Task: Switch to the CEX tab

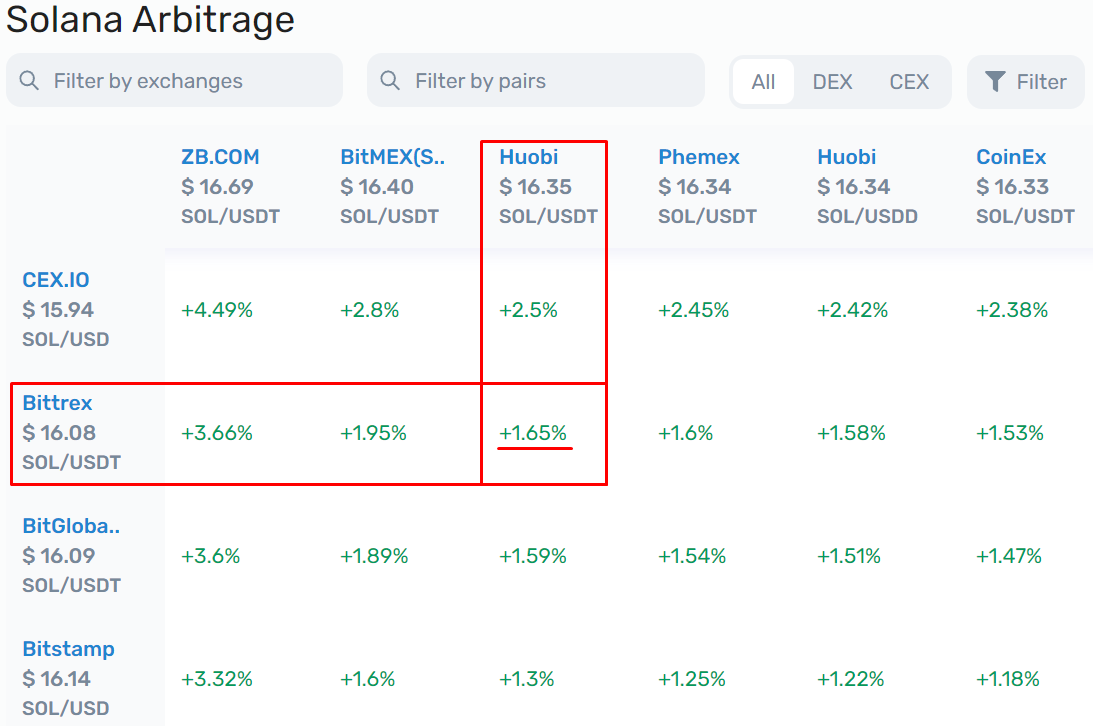Action: [x=909, y=82]
